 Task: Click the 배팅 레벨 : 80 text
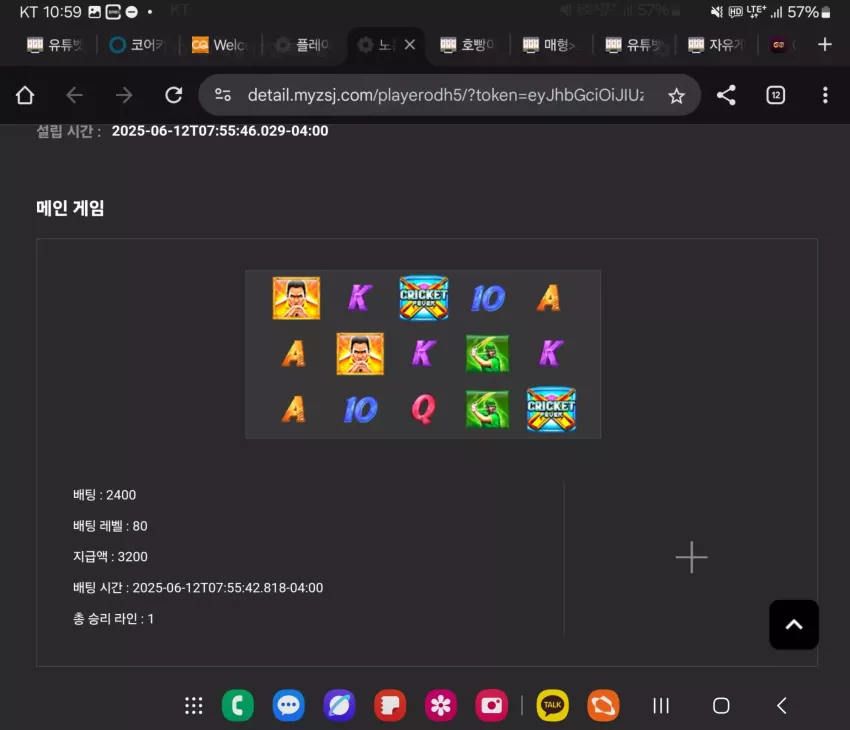(x=110, y=526)
